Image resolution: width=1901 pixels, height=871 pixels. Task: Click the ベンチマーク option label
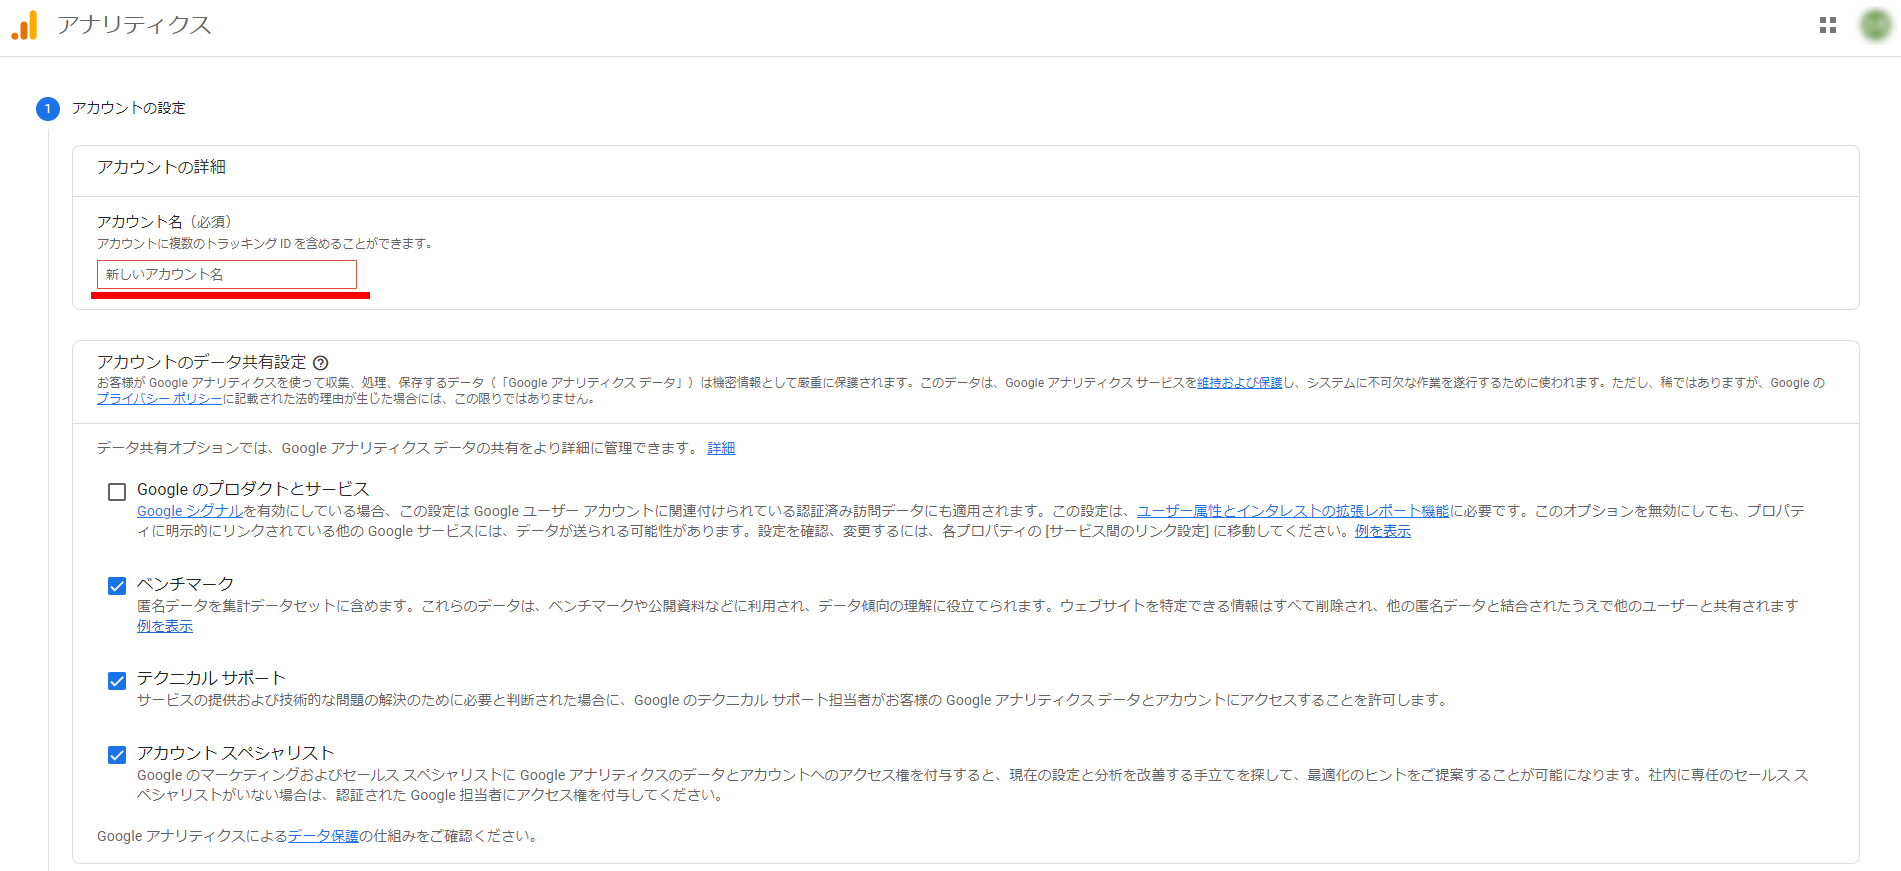point(185,584)
